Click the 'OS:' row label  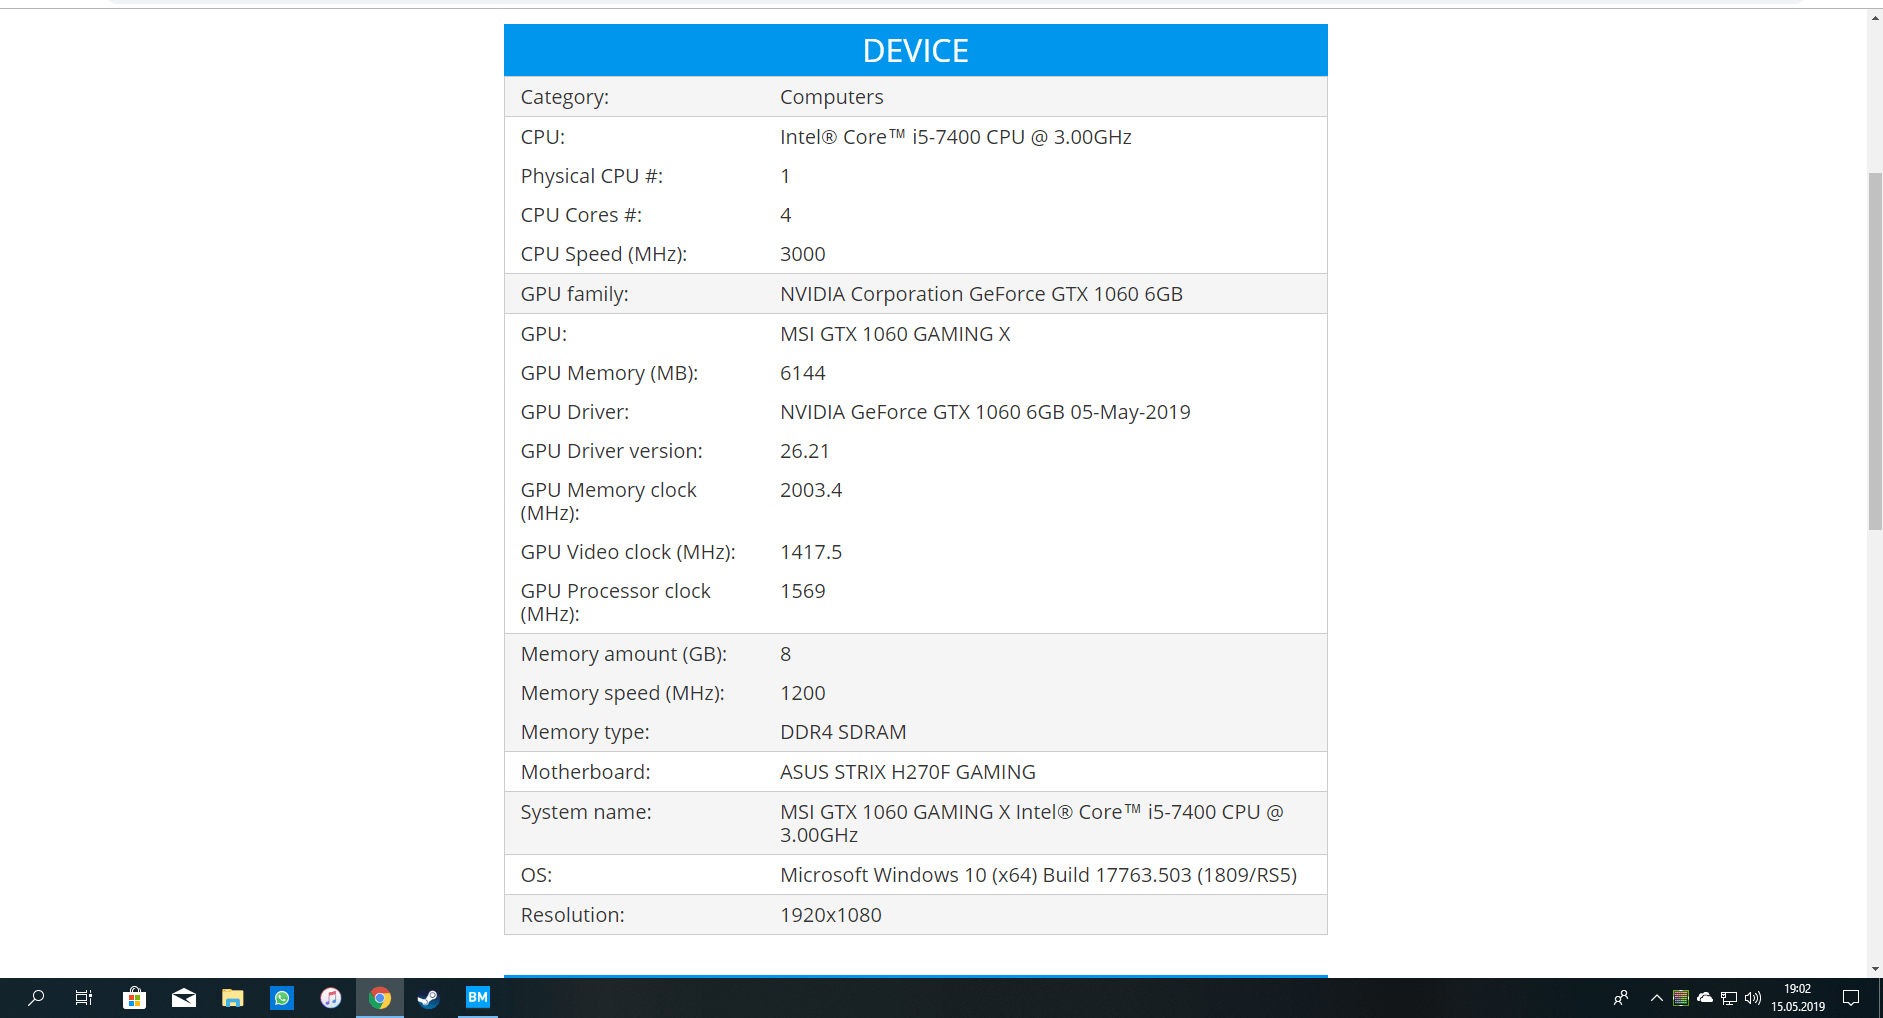[536, 875]
